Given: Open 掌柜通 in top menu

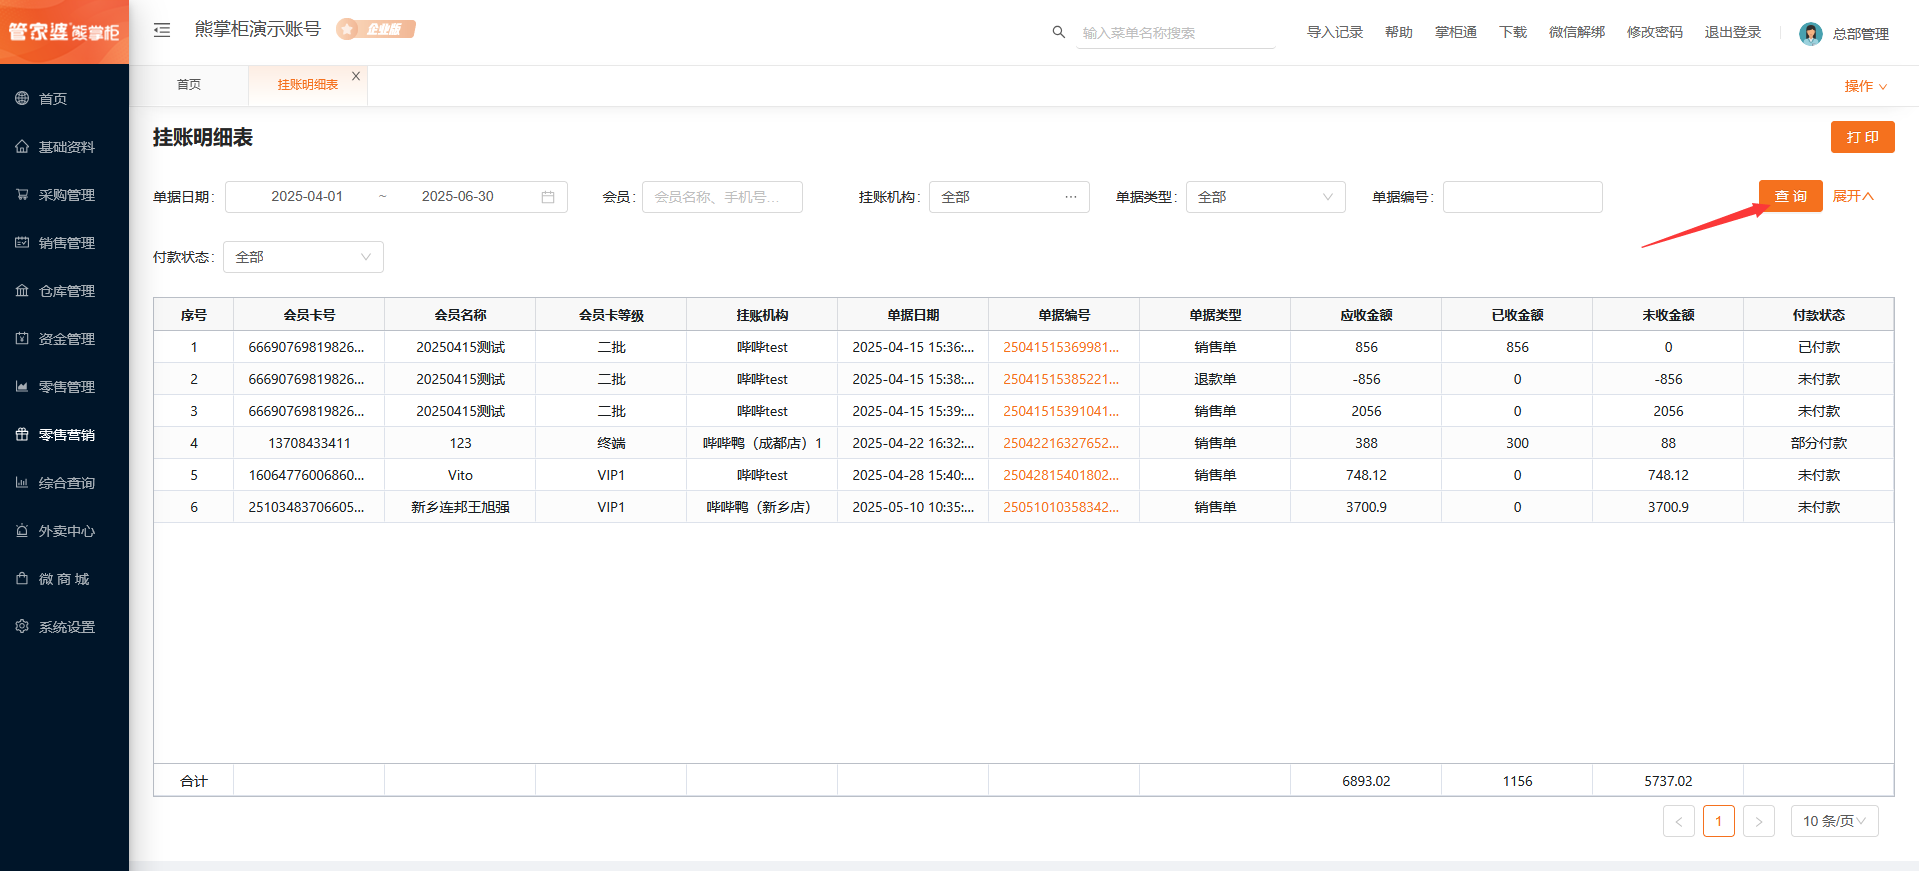Looking at the screenshot, I should tap(1456, 32).
